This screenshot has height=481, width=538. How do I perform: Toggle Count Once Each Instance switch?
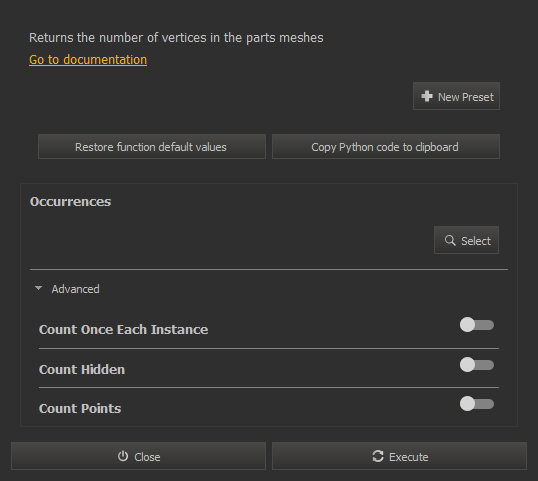[477, 325]
